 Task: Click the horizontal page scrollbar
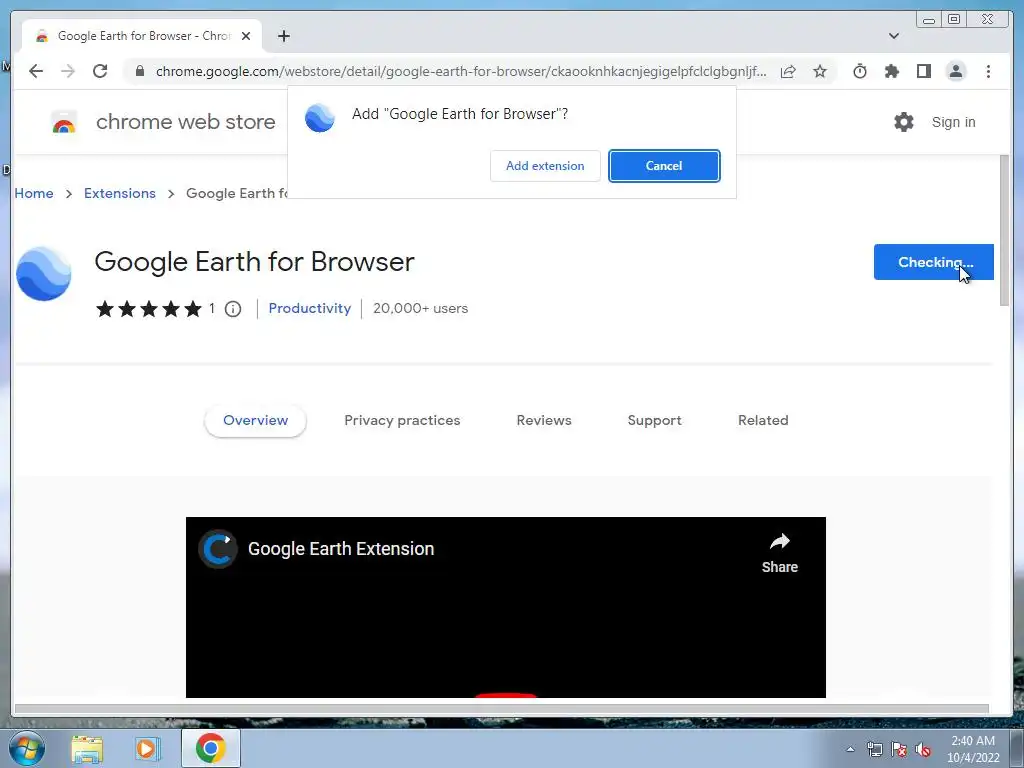tap(502, 709)
